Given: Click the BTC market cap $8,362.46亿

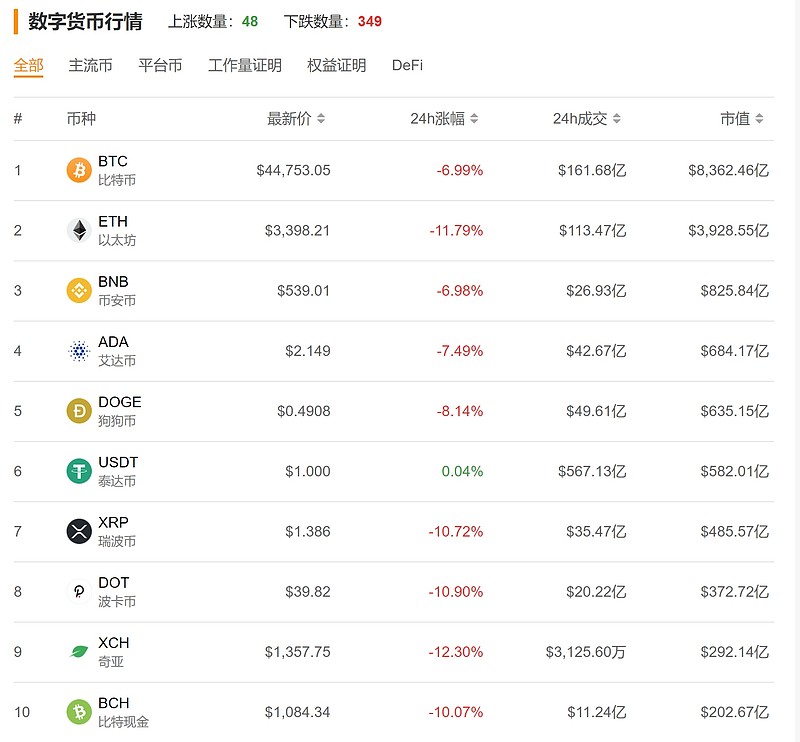Looking at the screenshot, I should pyautogui.click(x=729, y=170).
